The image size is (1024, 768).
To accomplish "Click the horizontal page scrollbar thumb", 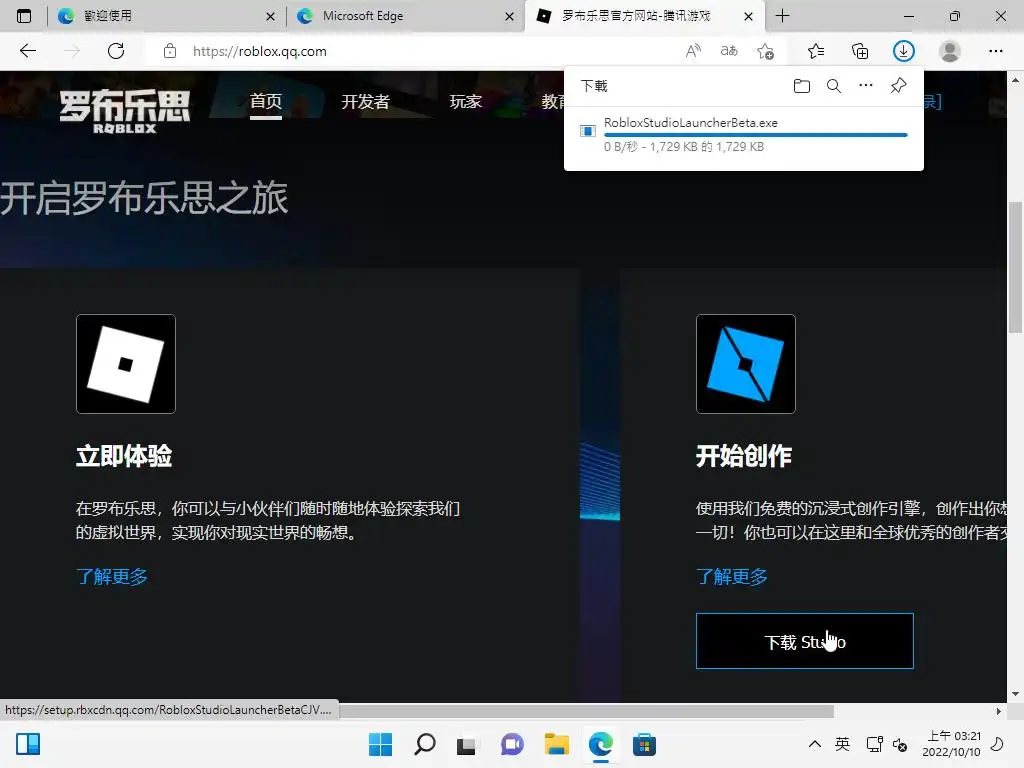I will tap(586, 711).
